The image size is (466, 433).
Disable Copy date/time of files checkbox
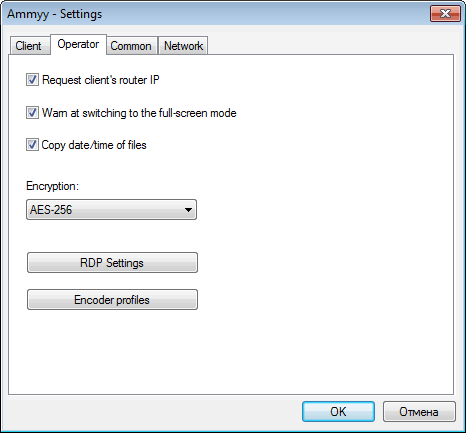point(32,145)
